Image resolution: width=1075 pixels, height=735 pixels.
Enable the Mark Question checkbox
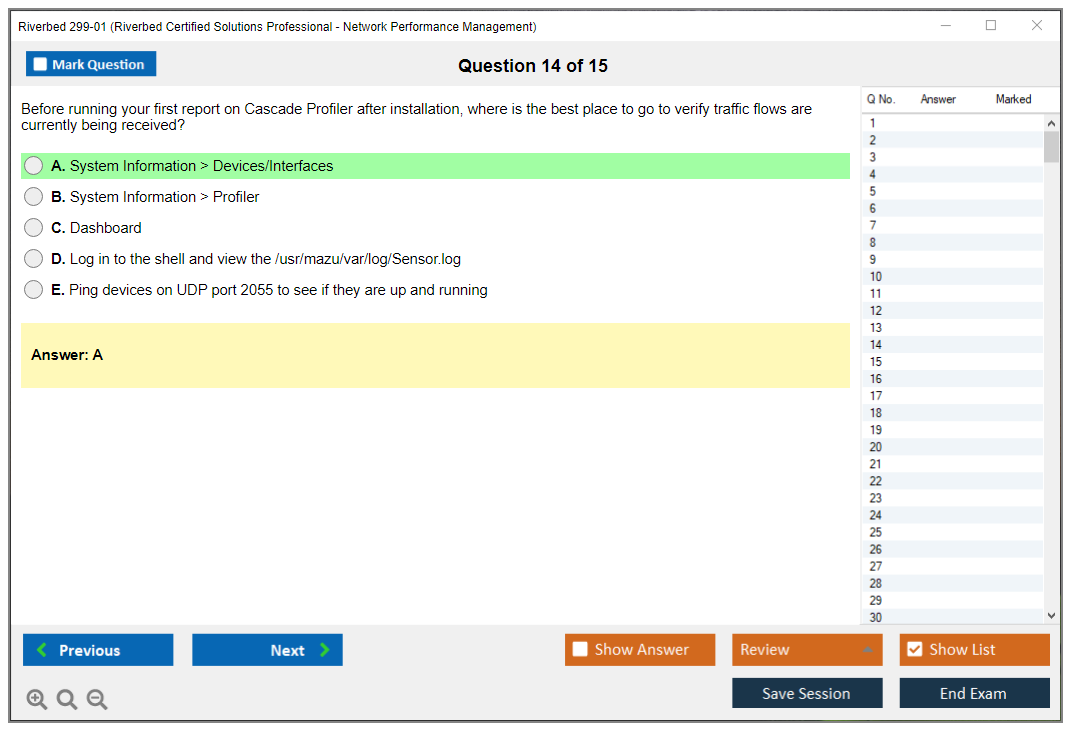[x=41, y=65]
